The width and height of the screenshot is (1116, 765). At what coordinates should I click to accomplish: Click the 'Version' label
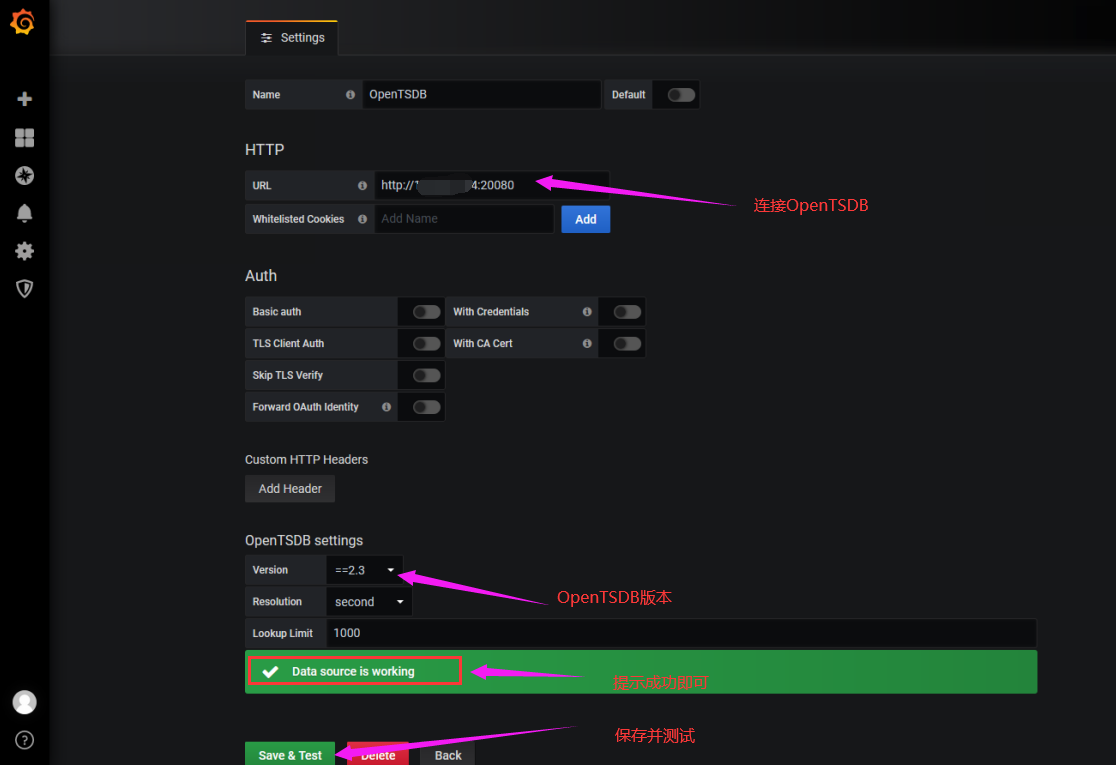click(x=270, y=570)
